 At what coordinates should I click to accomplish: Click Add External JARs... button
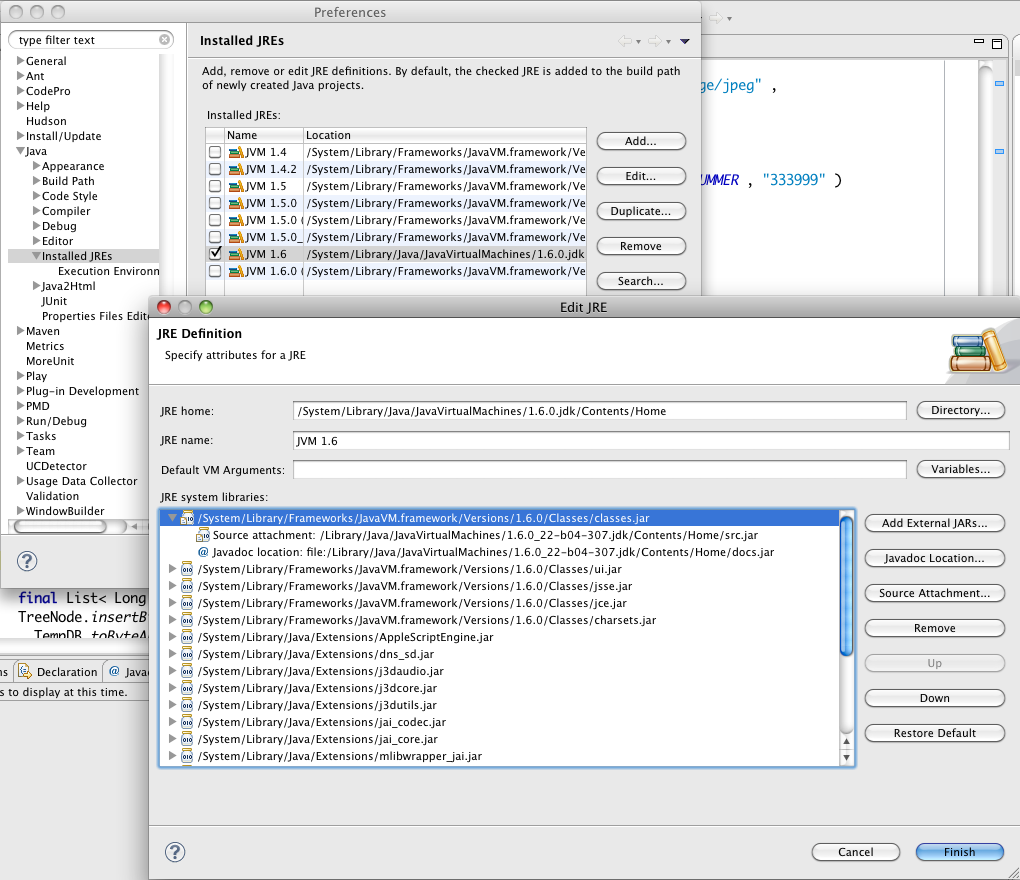934,523
